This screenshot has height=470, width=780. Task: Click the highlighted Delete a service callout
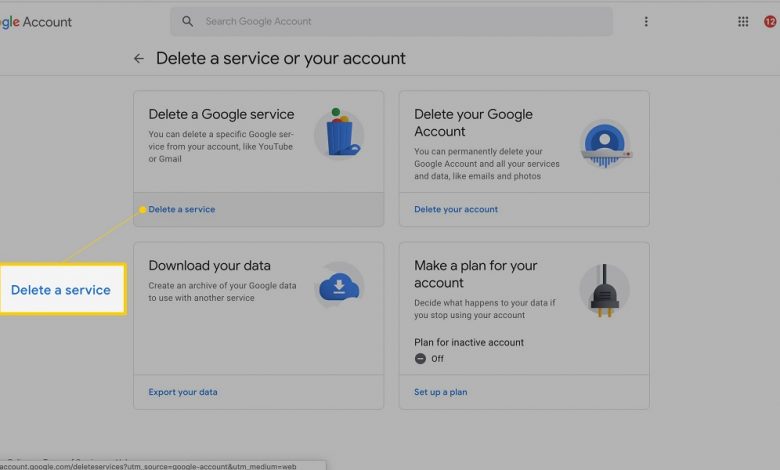(x=61, y=290)
